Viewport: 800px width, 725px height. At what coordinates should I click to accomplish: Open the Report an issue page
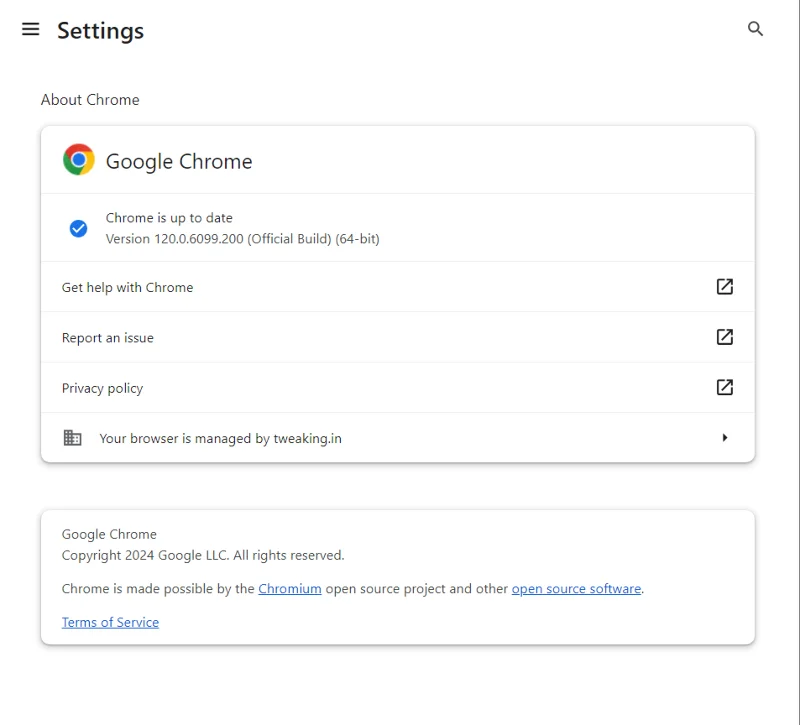107,337
